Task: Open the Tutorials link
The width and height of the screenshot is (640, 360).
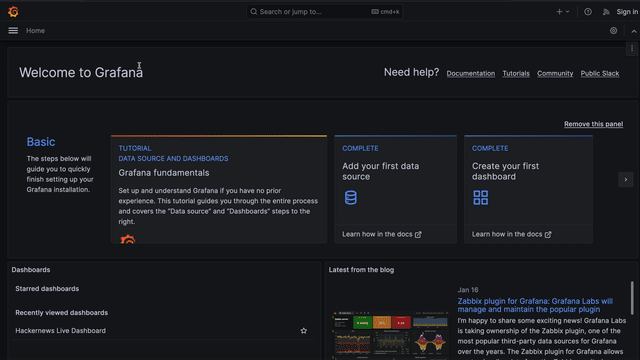Action: [516, 73]
